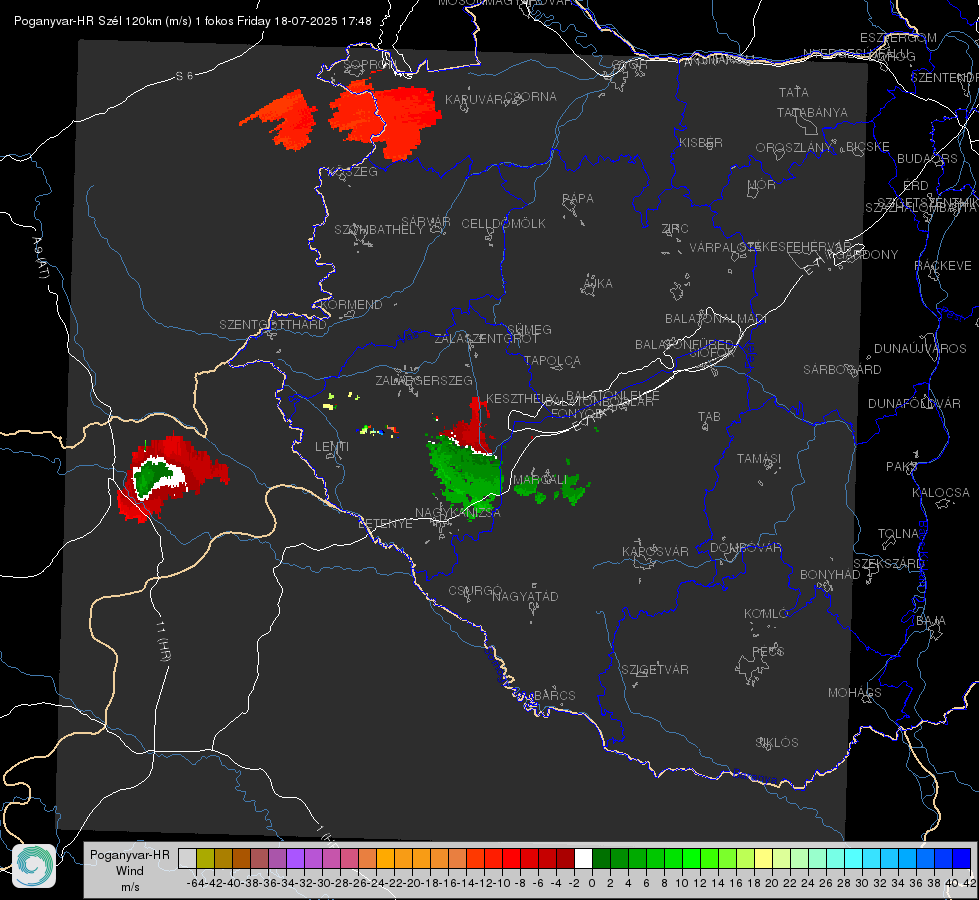
Task: Click the AJKA city label
Action: [x=598, y=284]
